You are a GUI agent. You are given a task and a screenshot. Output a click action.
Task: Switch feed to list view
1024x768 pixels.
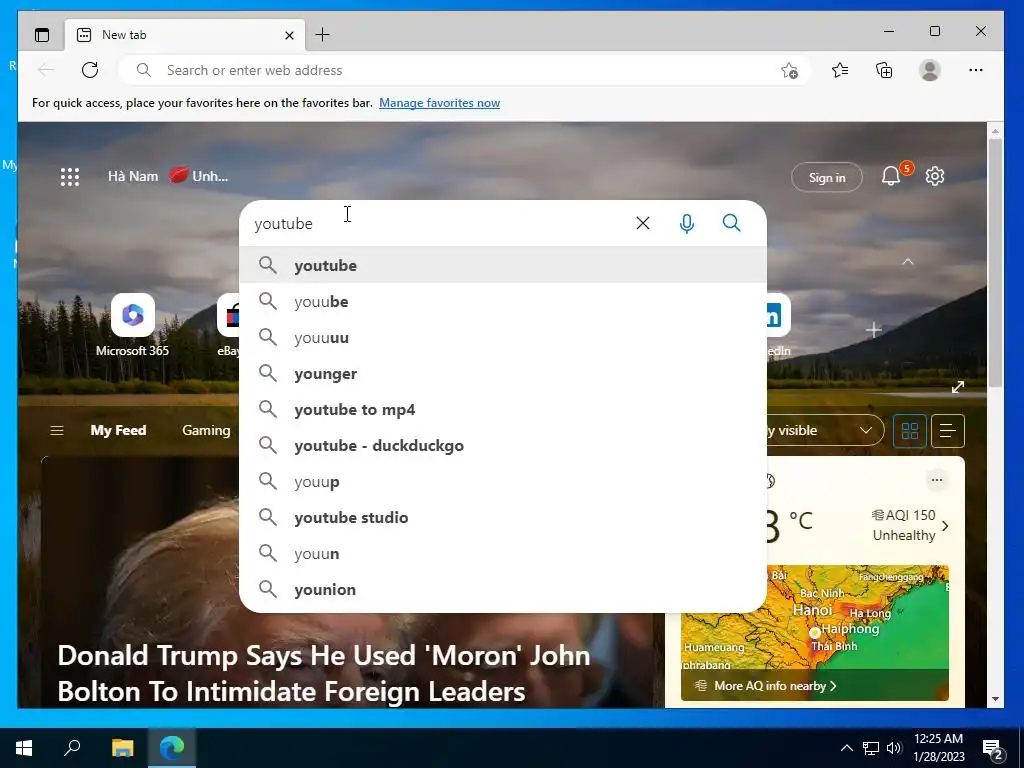tap(948, 430)
